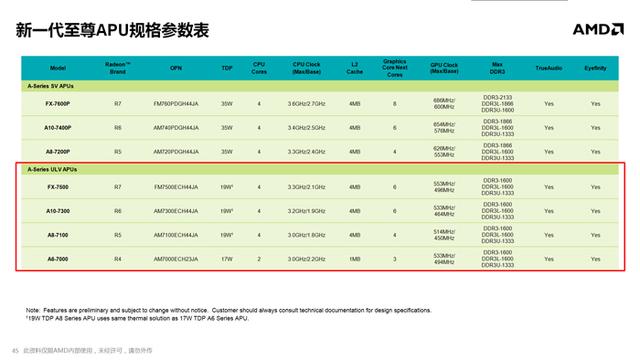Click the CPU cores "2" in the A6-7000 row
Screen dimensions: 640x360
click(259, 259)
